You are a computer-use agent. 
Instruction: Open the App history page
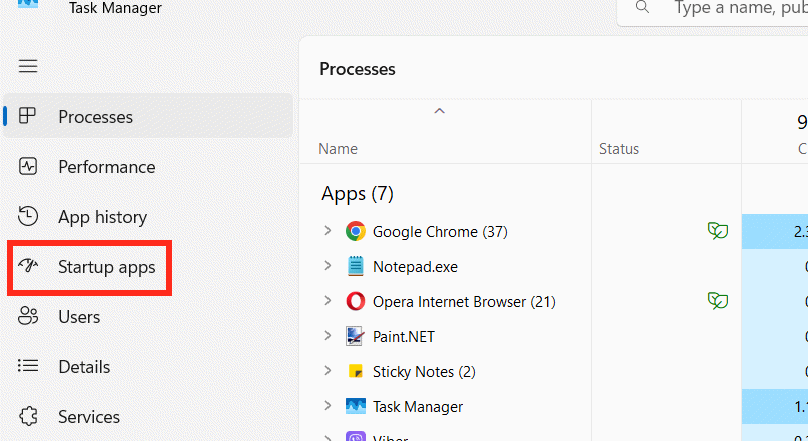point(148,216)
